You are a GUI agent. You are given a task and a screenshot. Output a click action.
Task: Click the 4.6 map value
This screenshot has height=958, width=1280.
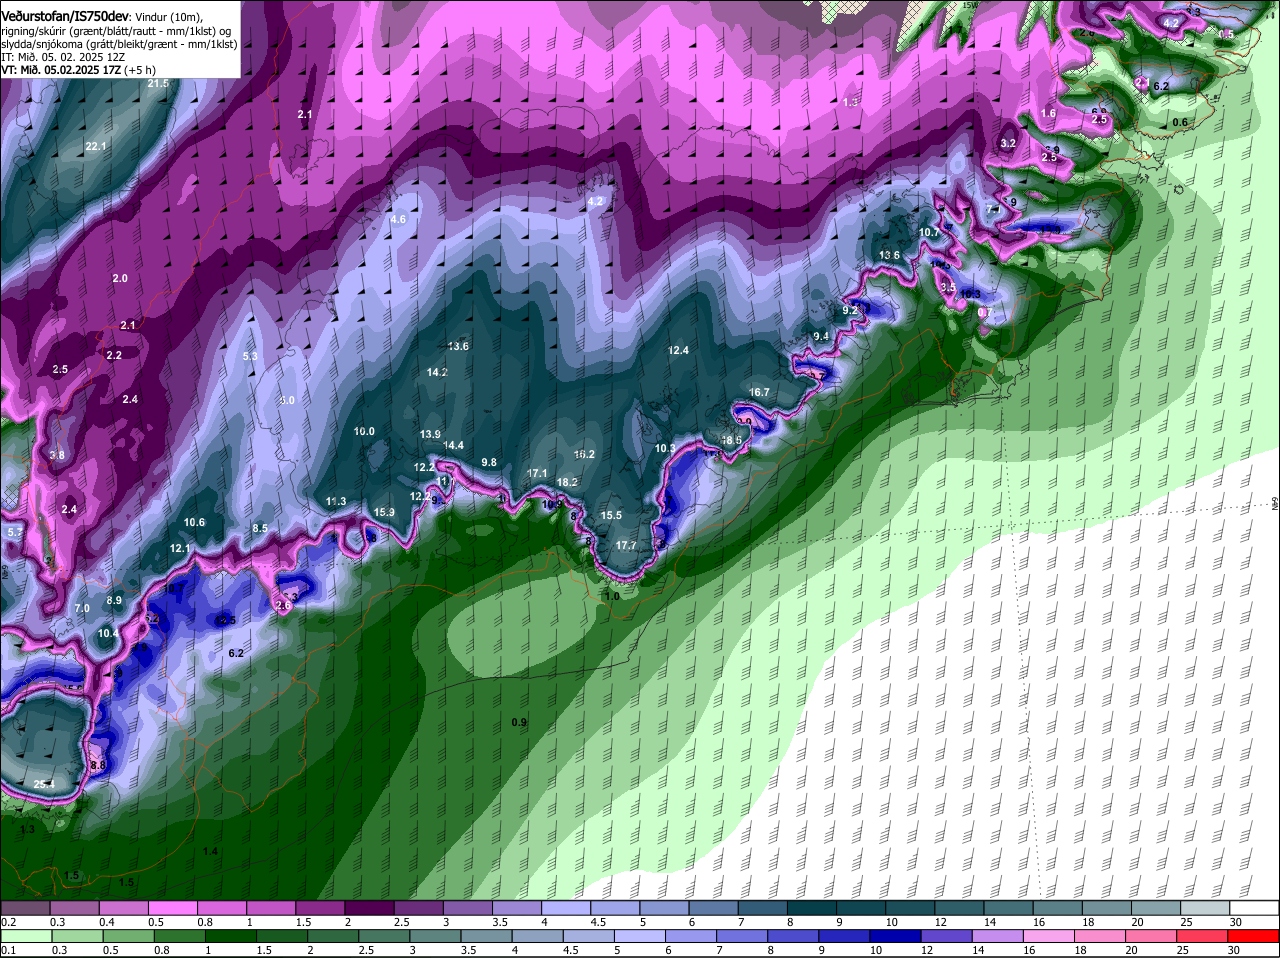(x=398, y=219)
